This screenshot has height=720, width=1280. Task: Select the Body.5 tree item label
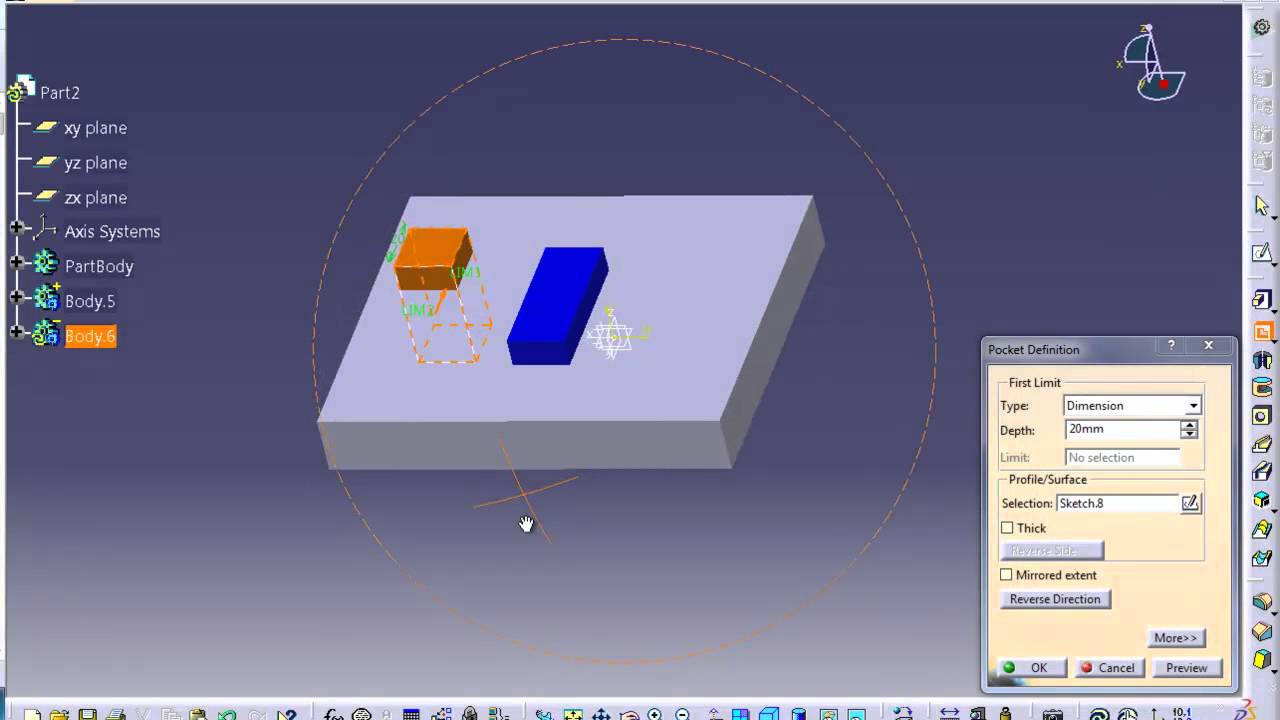tap(90, 301)
